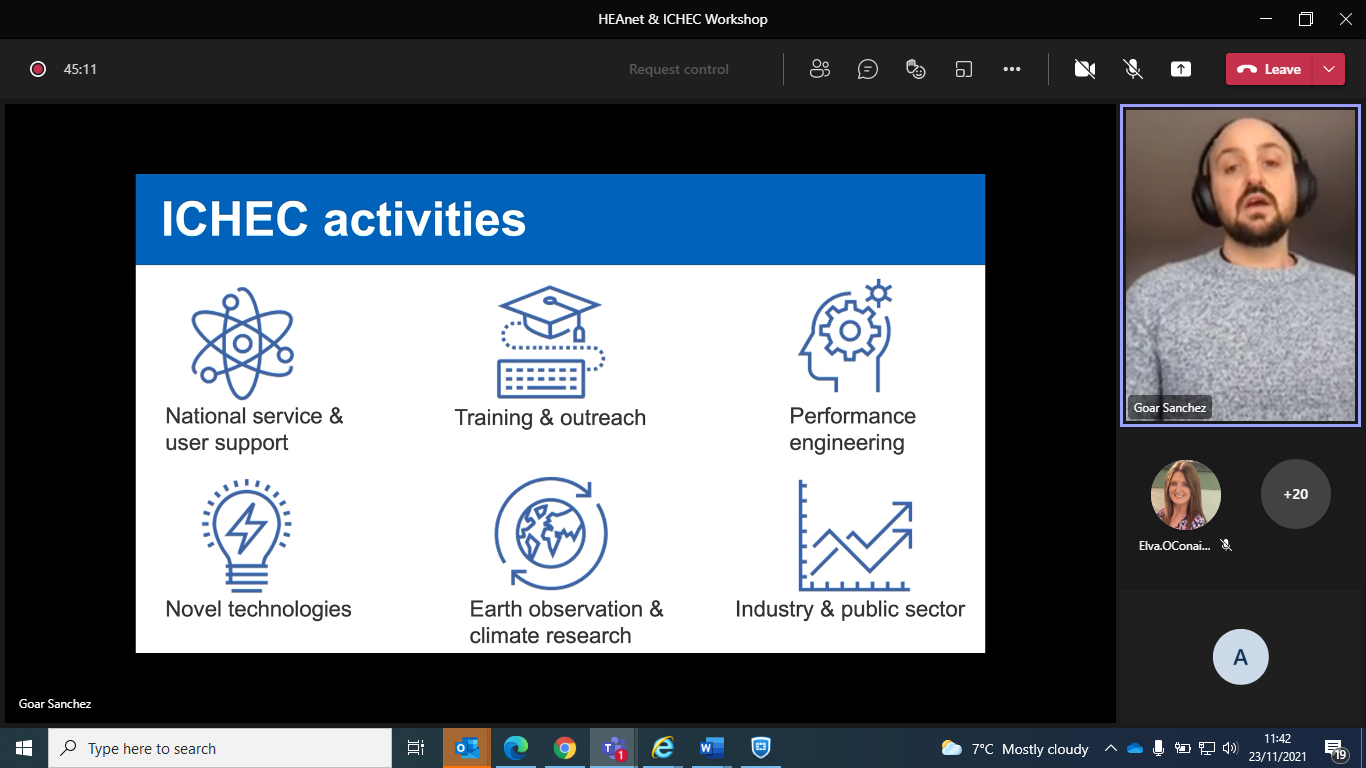Click the 45:11 meeting timer
1366x768 pixels.
click(x=80, y=69)
